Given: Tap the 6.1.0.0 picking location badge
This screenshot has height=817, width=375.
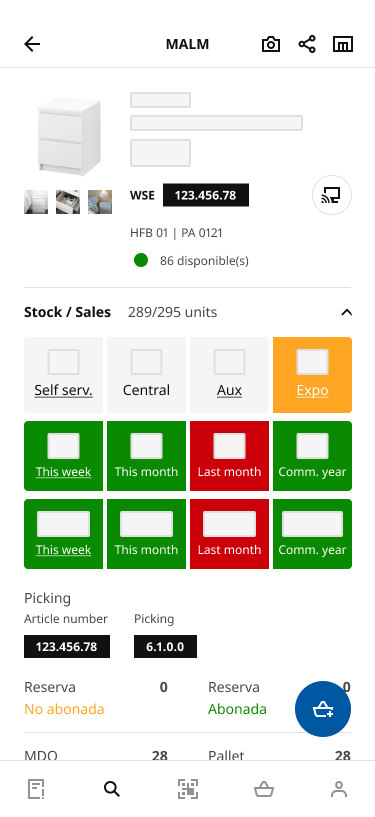Looking at the screenshot, I should tap(166, 647).
